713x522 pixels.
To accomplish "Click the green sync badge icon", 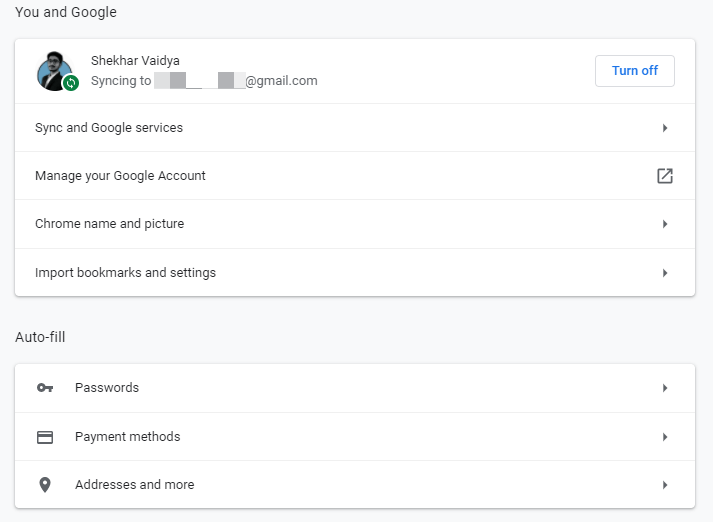I will pos(71,83).
